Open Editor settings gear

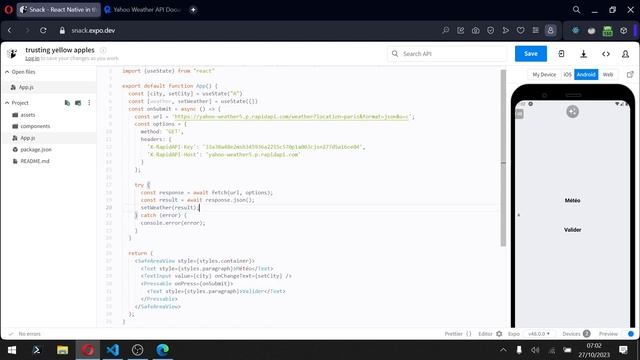coord(499,333)
